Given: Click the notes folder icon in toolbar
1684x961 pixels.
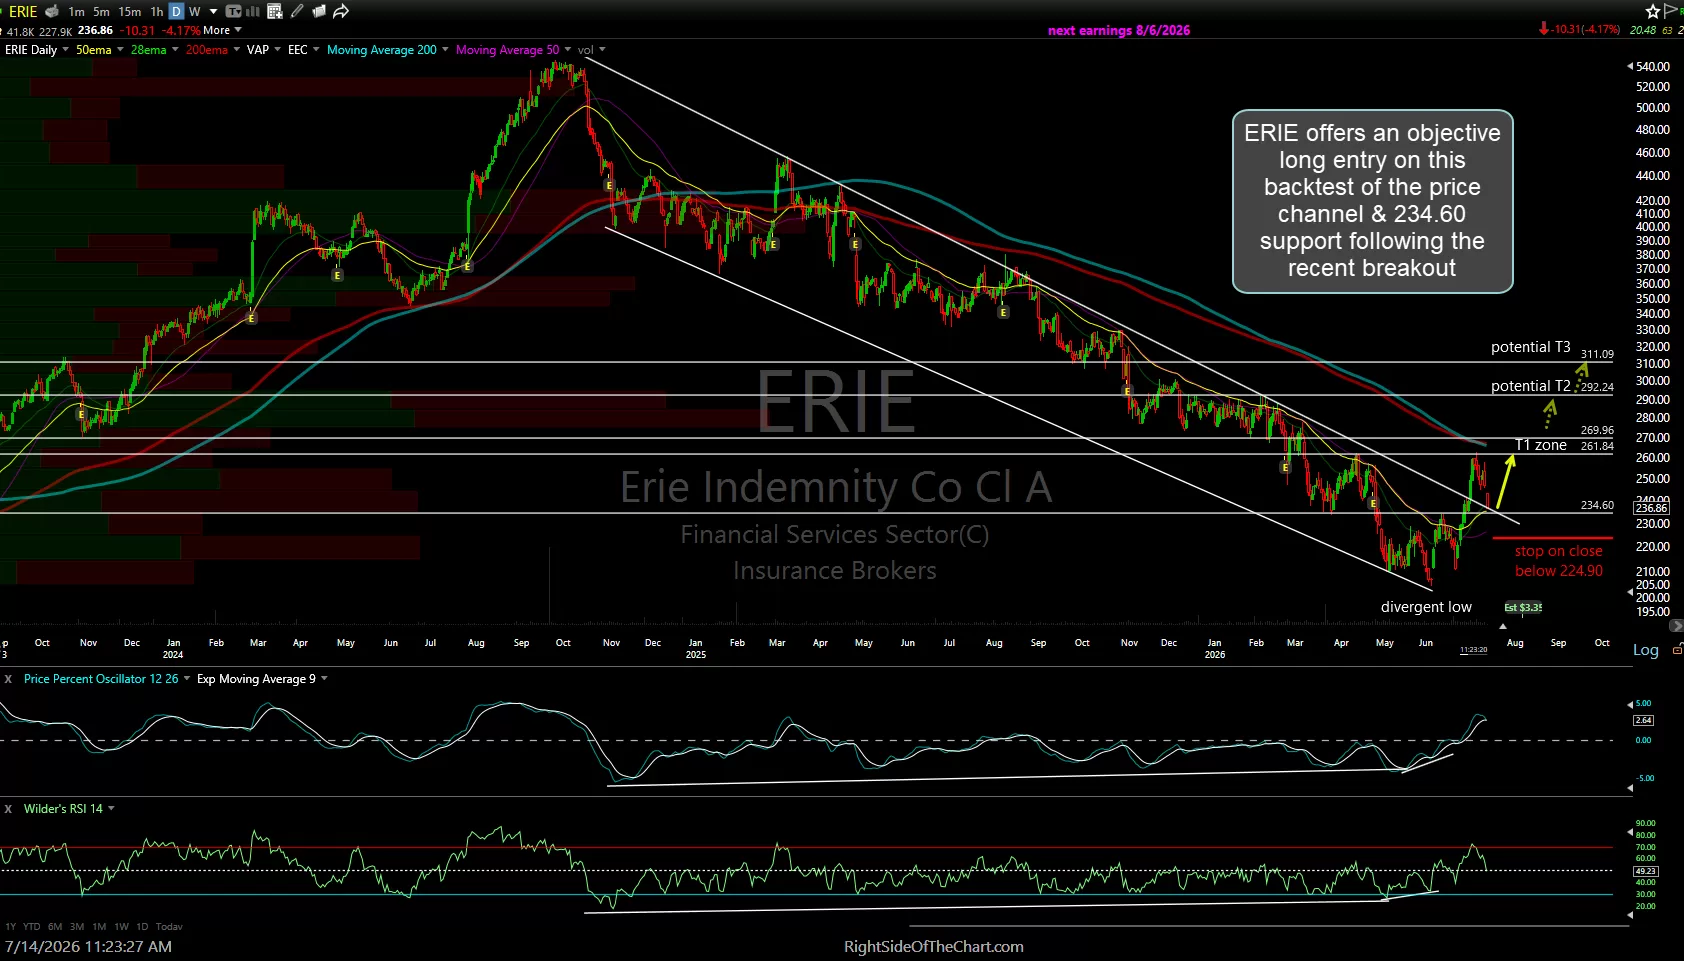Looking at the screenshot, I should coord(319,11).
